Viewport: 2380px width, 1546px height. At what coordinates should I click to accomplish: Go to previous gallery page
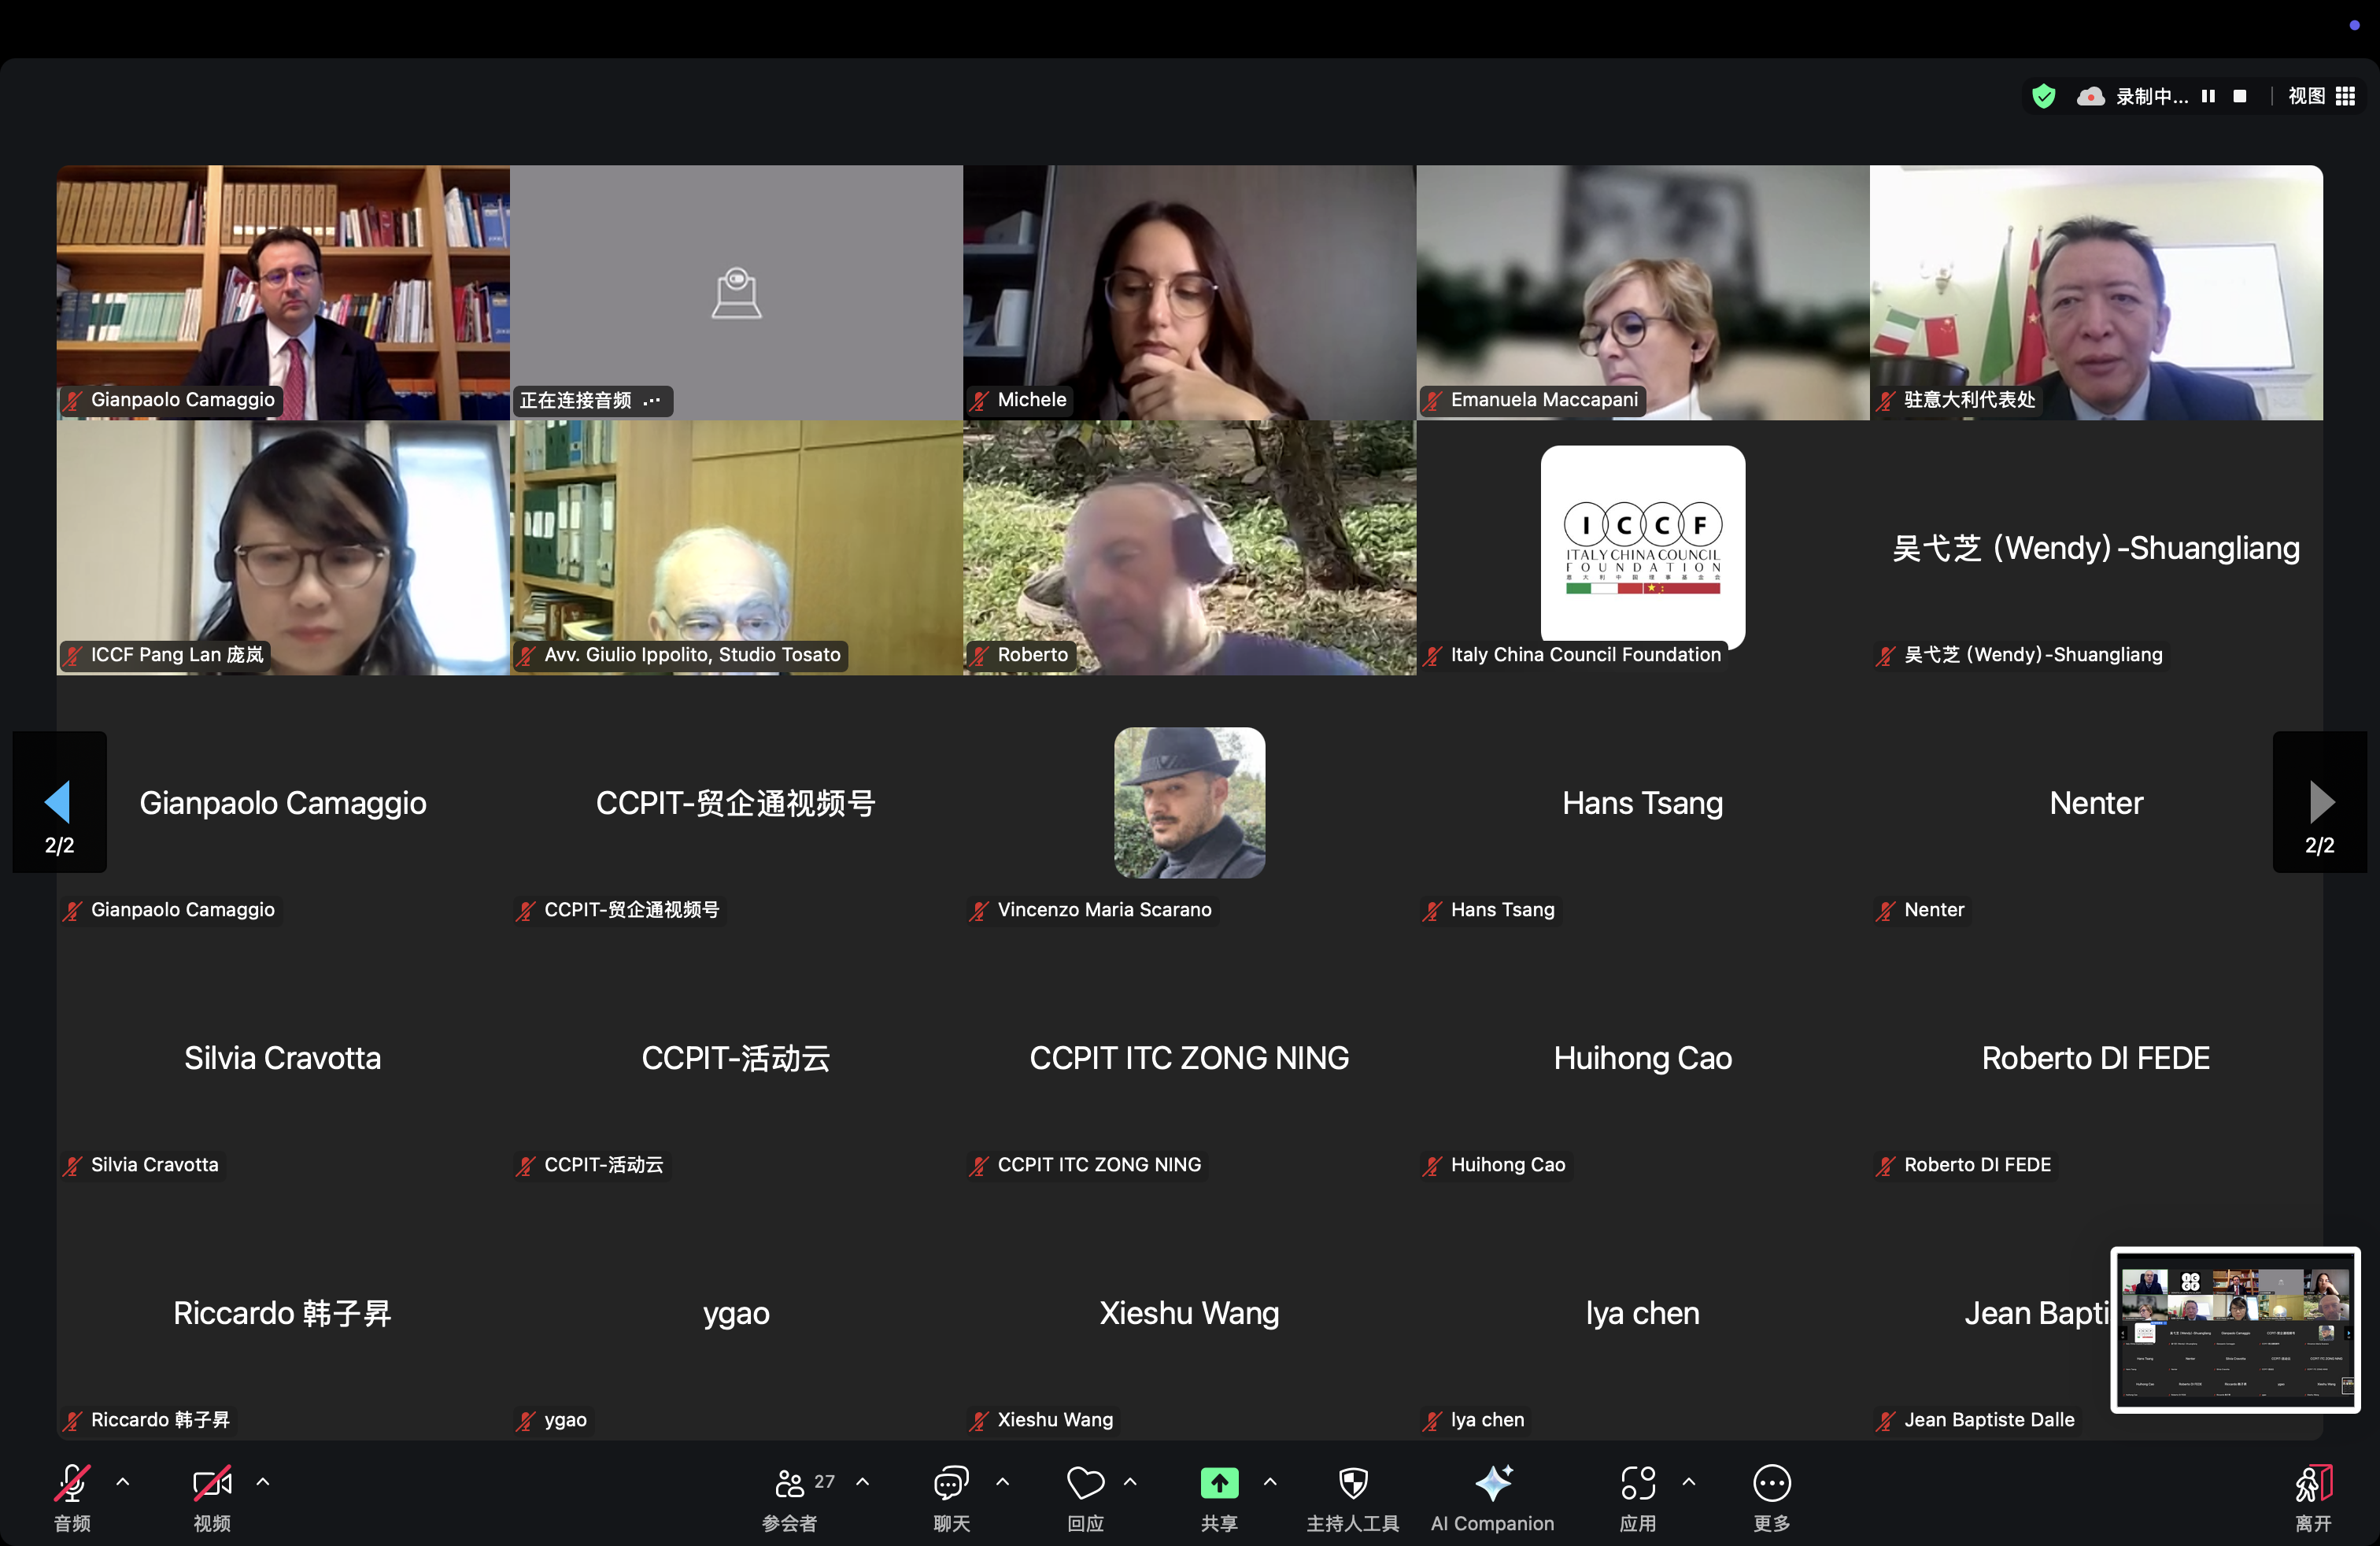58,802
